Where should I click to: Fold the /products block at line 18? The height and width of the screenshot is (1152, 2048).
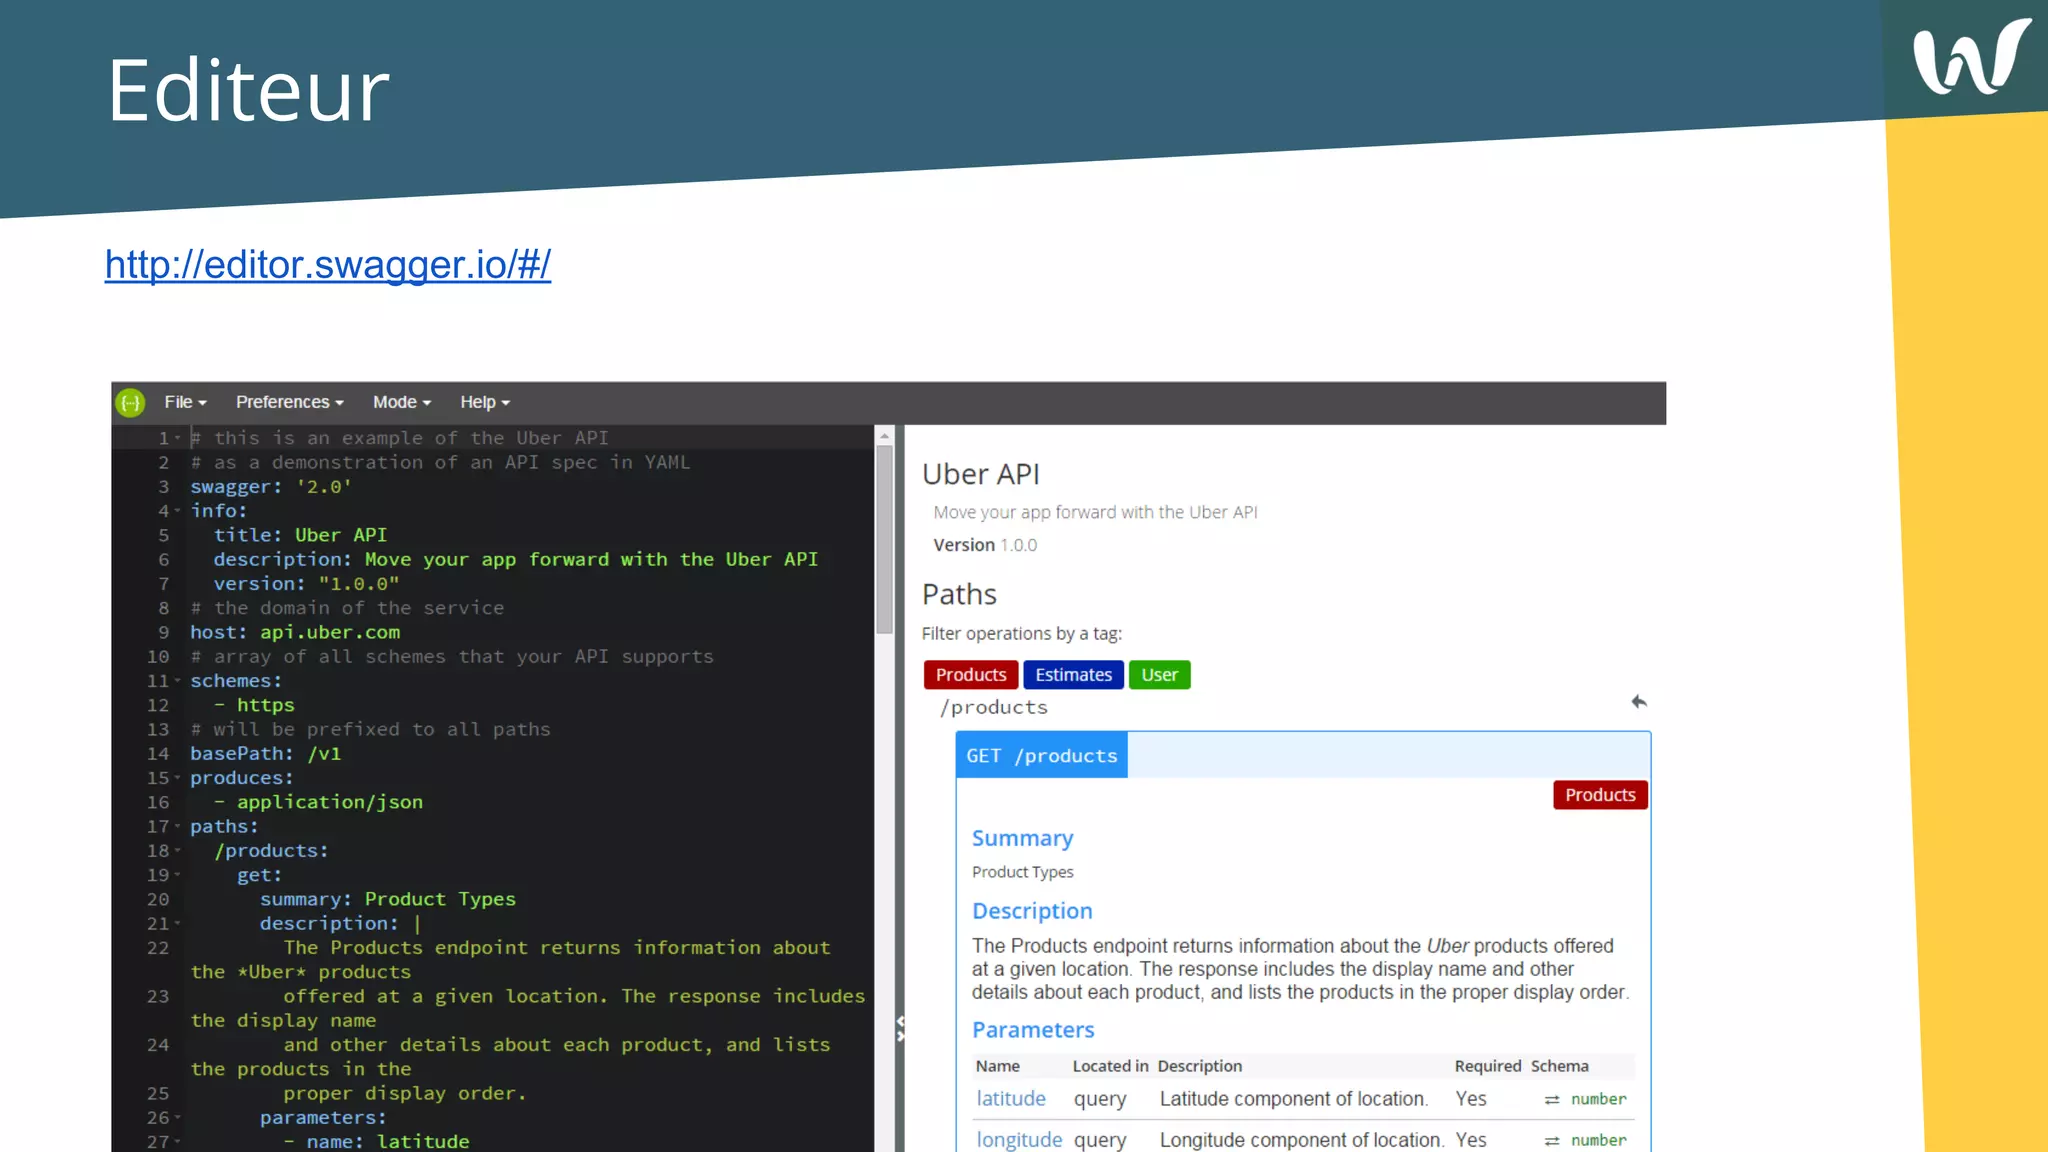(178, 851)
